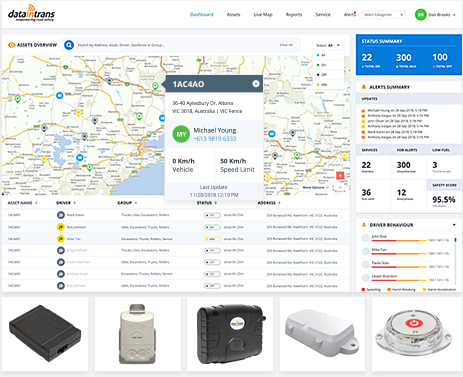The image size is (463, 377).
Task: Expand the Driver Behaviour dropdown arrow
Action: [x=454, y=225]
